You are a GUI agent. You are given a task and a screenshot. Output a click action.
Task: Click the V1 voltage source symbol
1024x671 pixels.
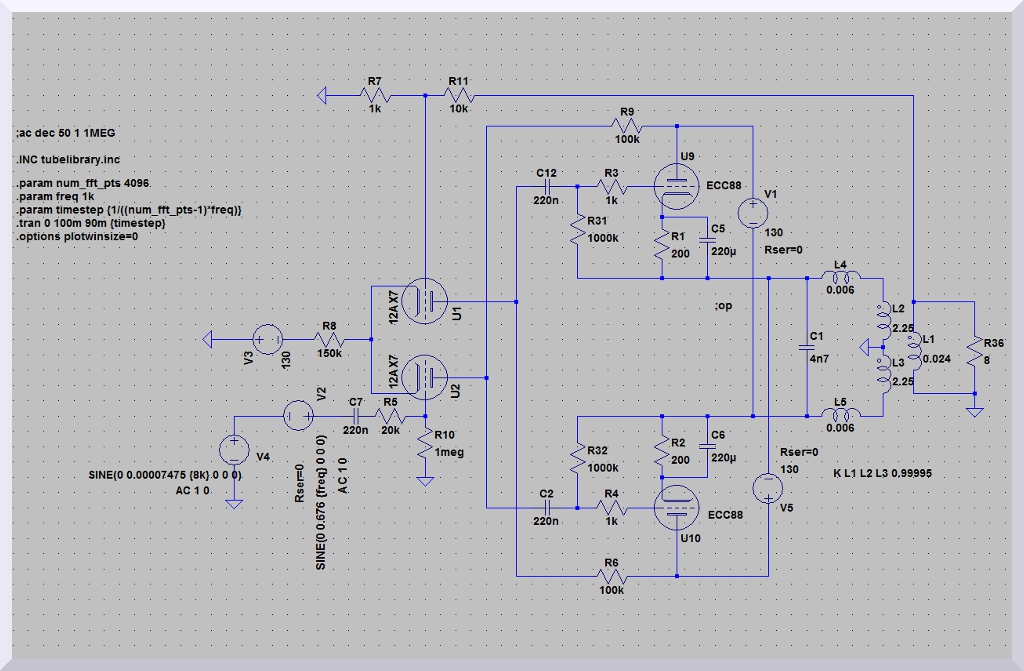click(751, 213)
